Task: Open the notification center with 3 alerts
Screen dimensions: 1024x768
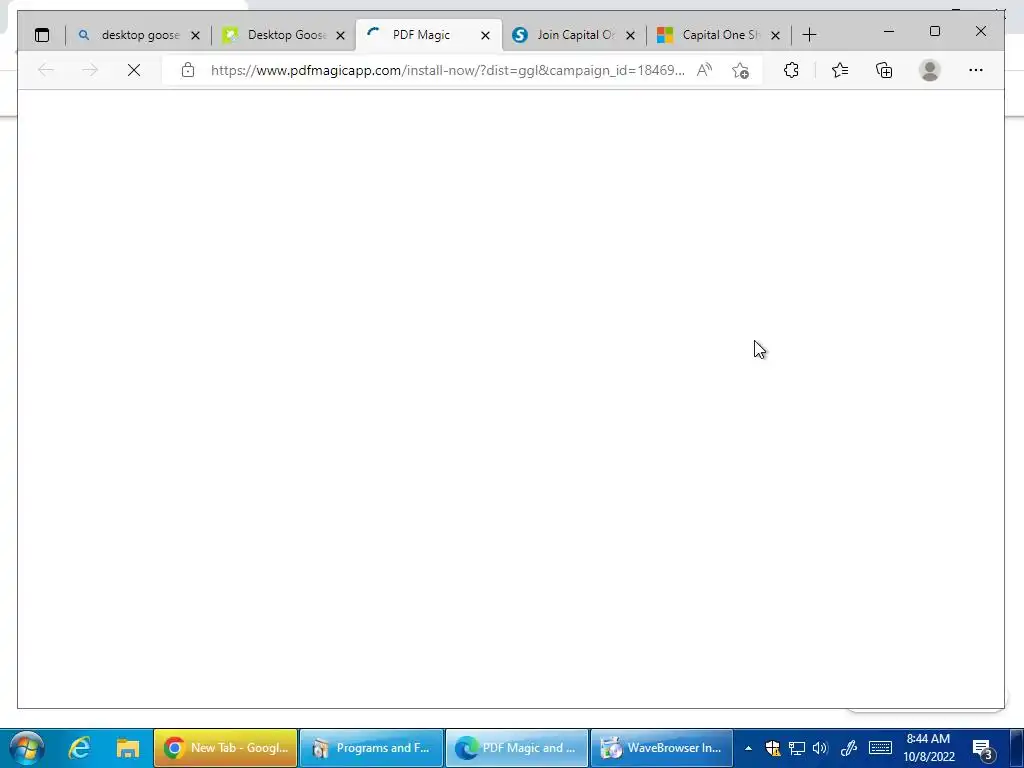Action: pyautogui.click(x=984, y=750)
